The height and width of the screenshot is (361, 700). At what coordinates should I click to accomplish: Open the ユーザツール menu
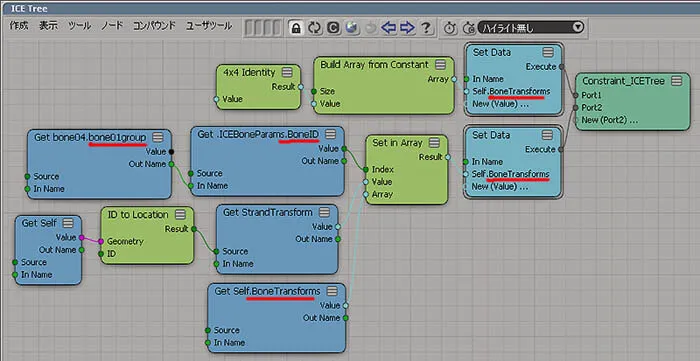click(209, 25)
